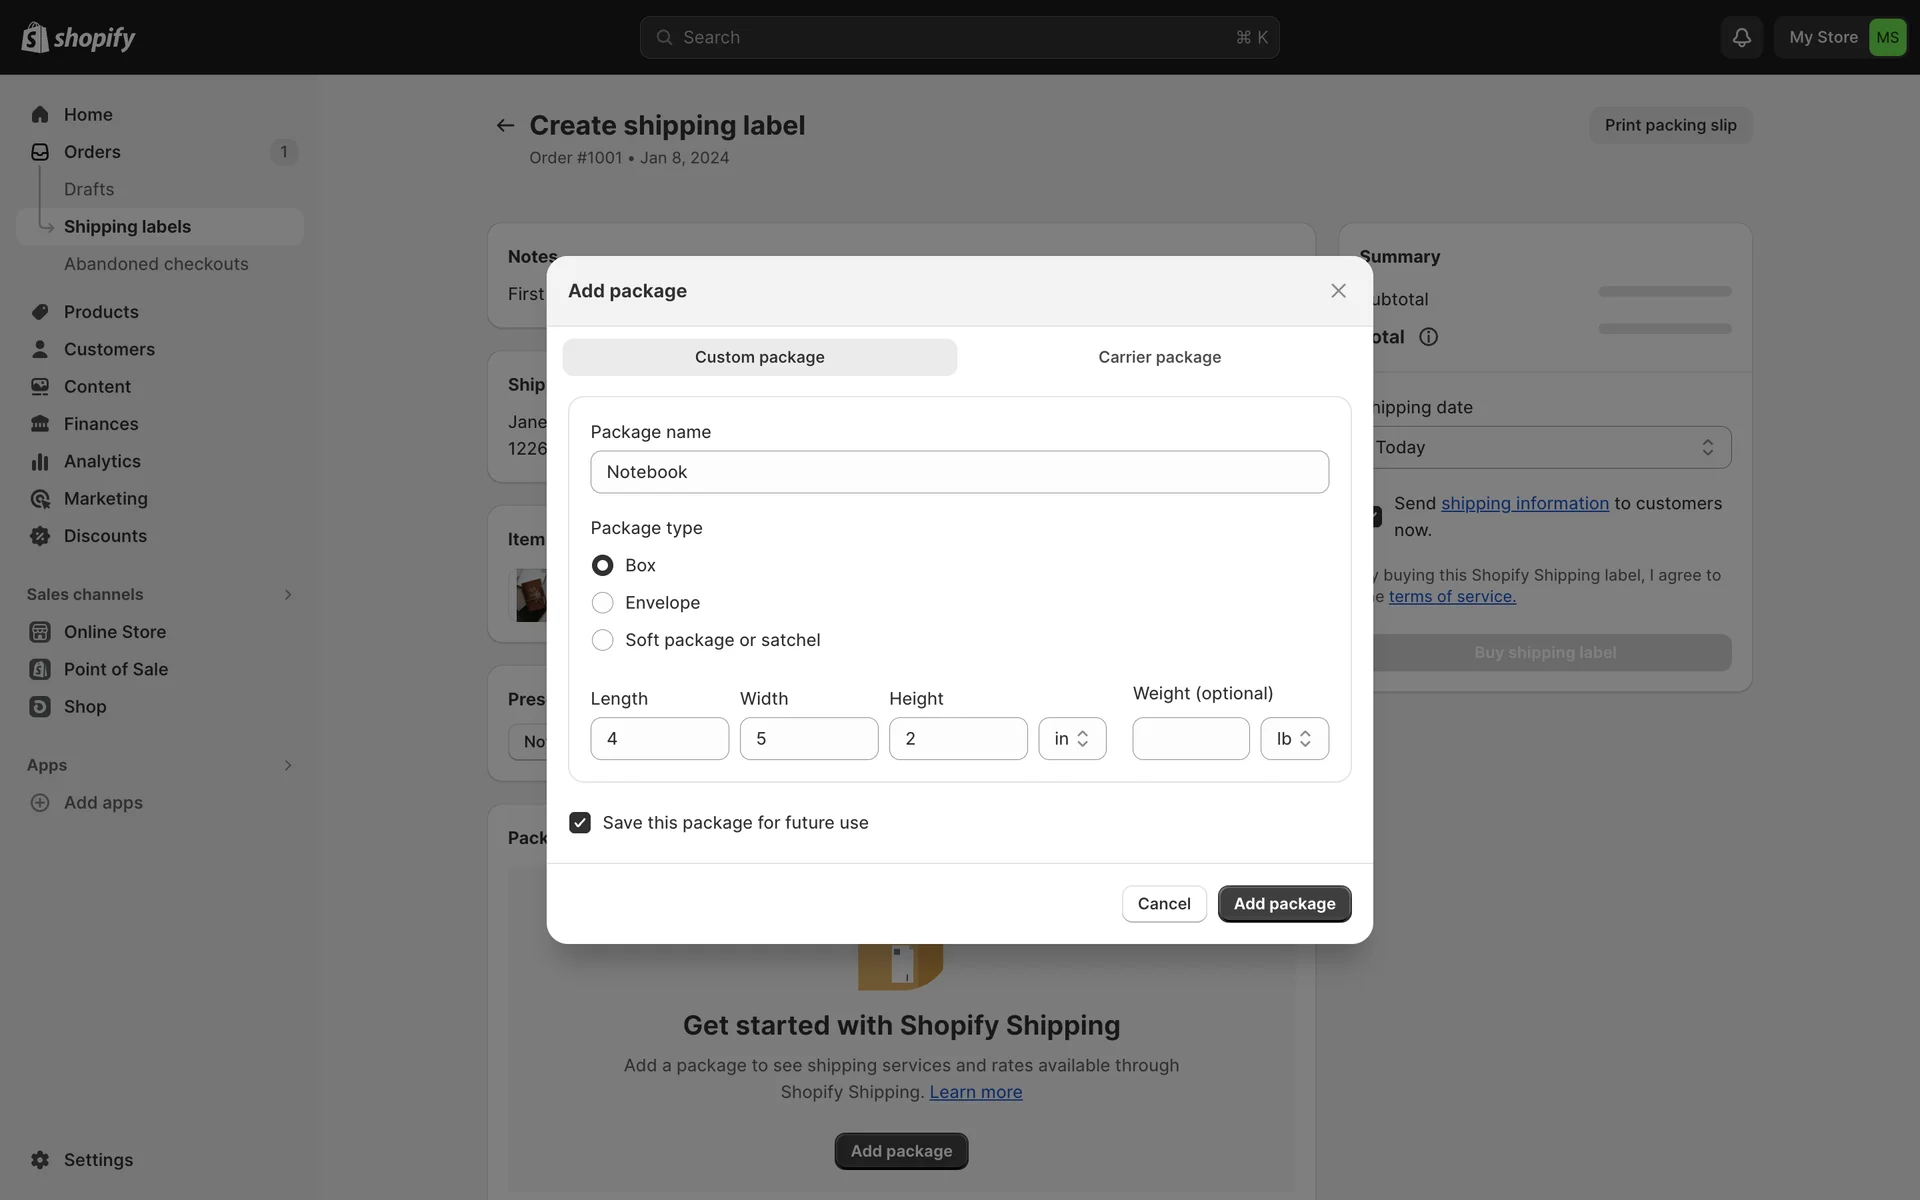The width and height of the screenshot is (1920, 1200).
Task: Switch to the Carrier package tab
Action: (x=1159, y=357)
